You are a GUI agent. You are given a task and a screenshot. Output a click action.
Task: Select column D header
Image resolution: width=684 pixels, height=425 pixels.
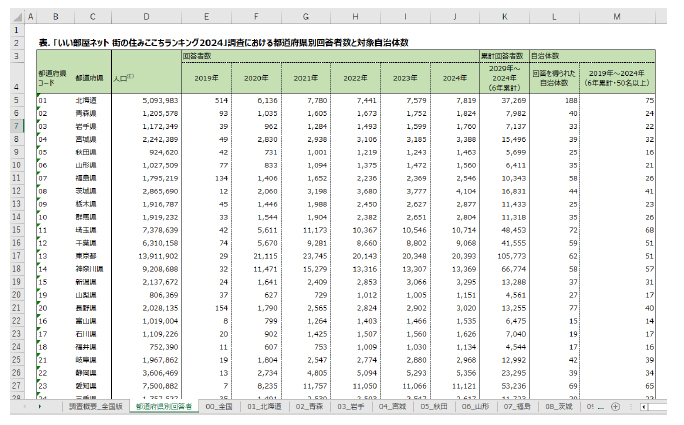[146, 15]
